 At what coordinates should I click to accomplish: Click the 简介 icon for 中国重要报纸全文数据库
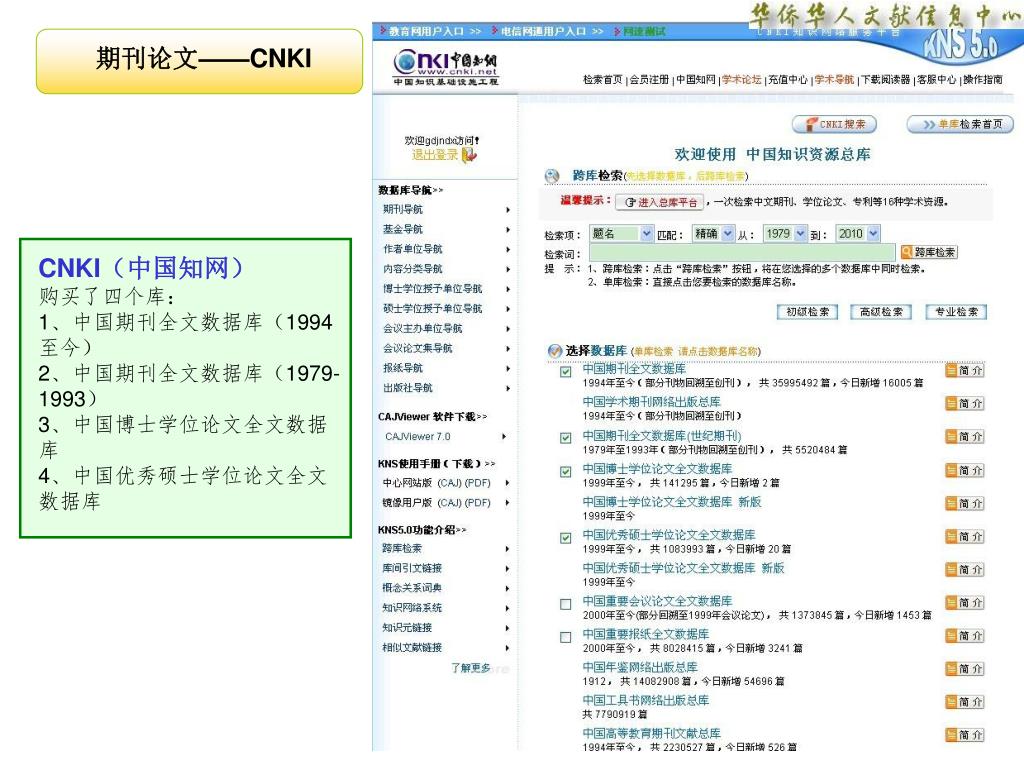pos(965,636)
